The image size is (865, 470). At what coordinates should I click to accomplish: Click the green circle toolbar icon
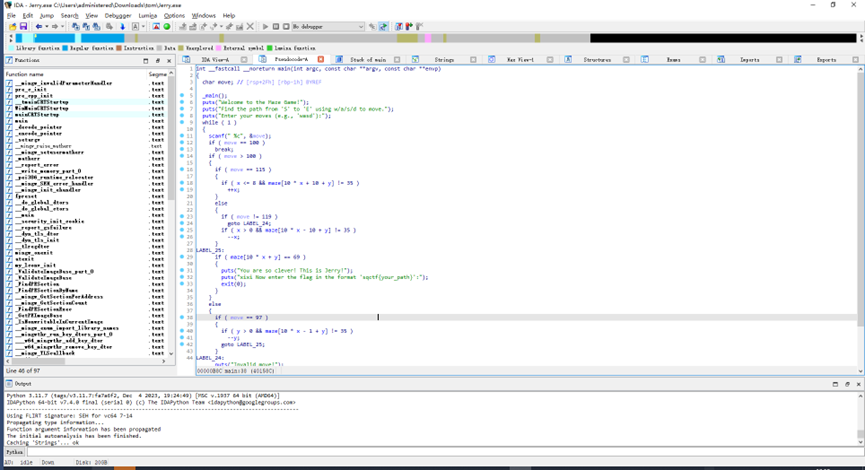coord(167,27)
